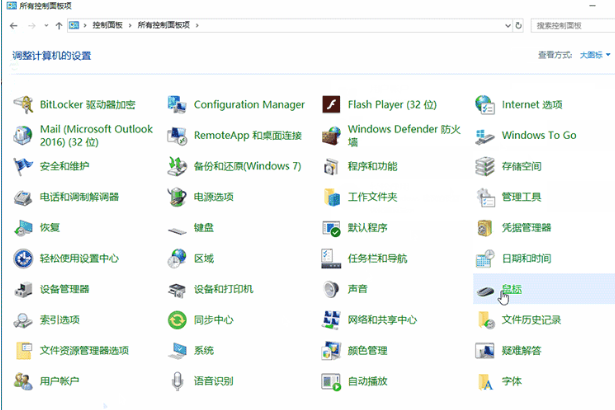This screenshot has height=410, width=615.
Task: Open the 查看方式 大图标 dropdown
Action: tap(595, 55)
